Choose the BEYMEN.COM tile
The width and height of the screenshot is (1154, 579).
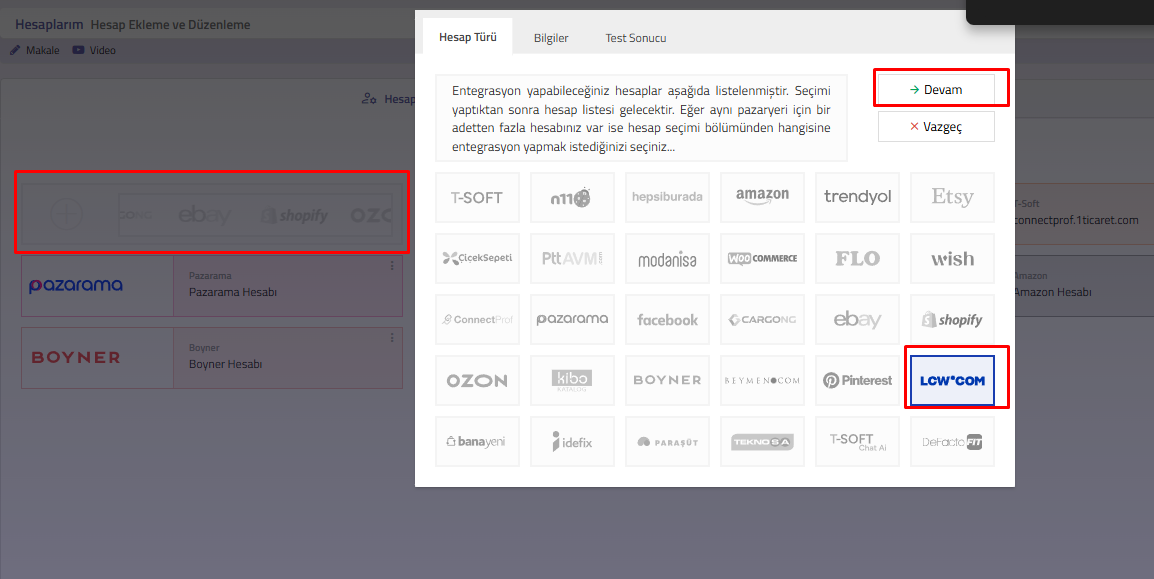coord(762,380)
